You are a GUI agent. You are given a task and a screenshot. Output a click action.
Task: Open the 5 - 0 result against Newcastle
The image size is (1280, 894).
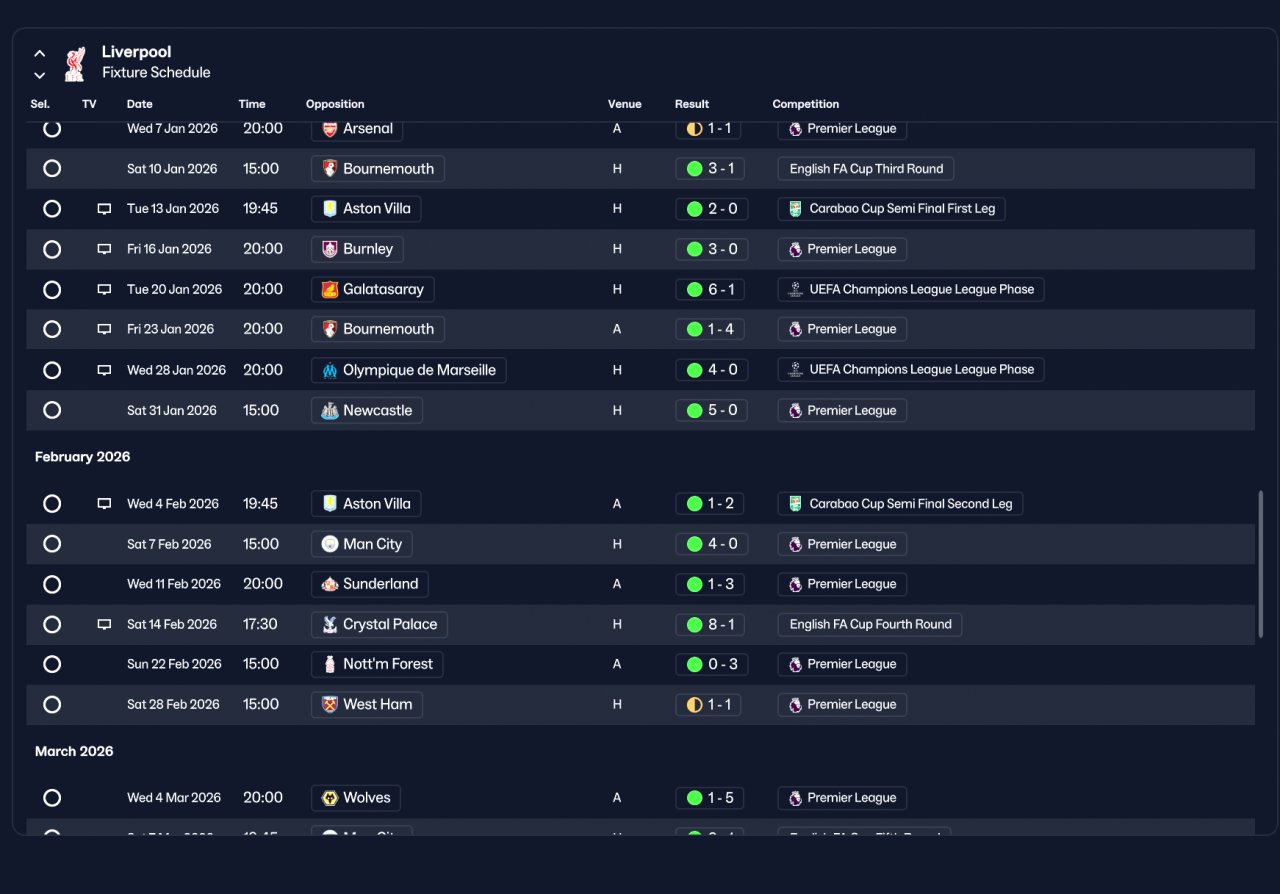(711, 411)
